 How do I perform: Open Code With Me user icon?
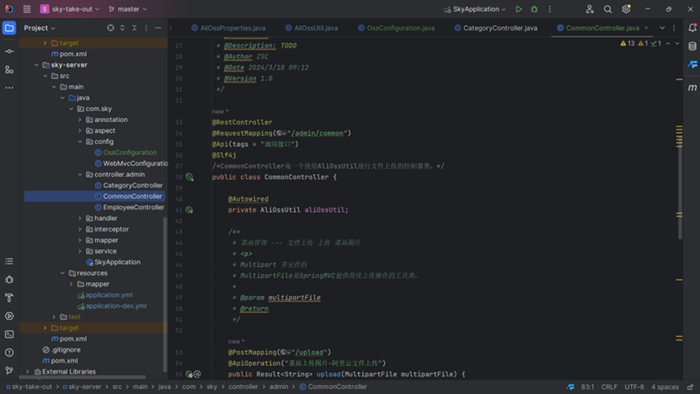[589, 9]
